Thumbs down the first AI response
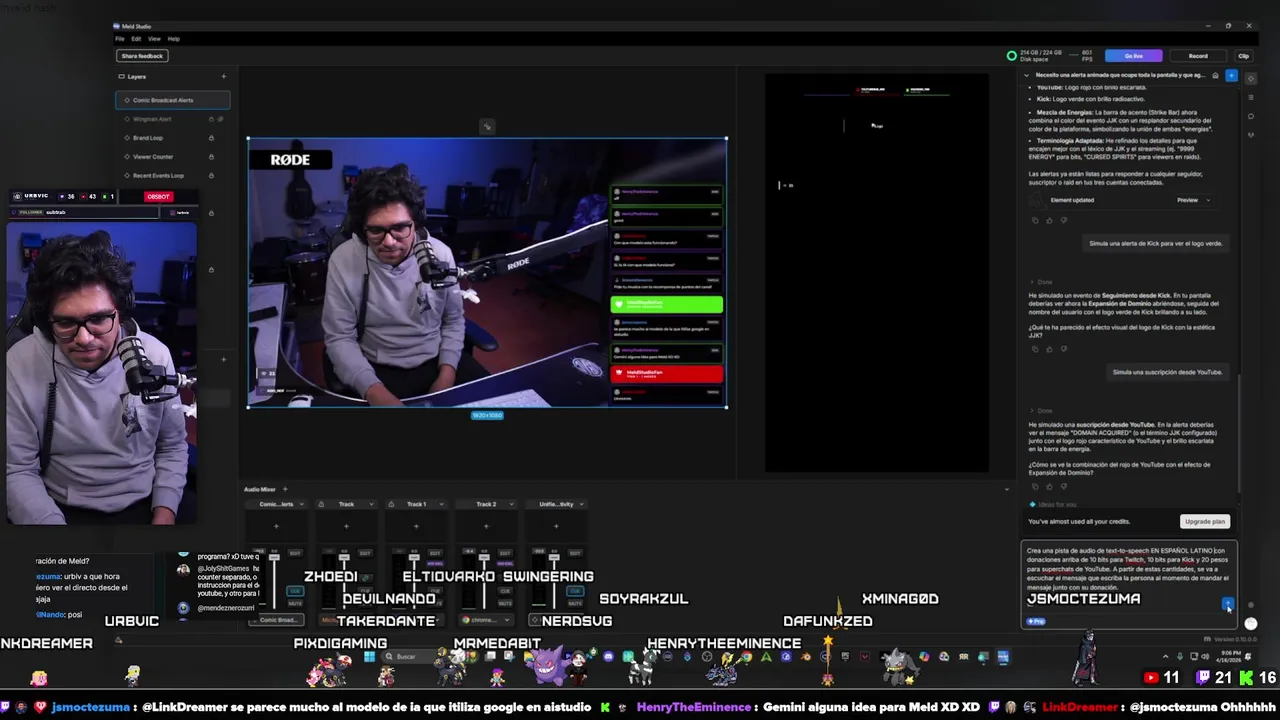 pos(1063,220)
